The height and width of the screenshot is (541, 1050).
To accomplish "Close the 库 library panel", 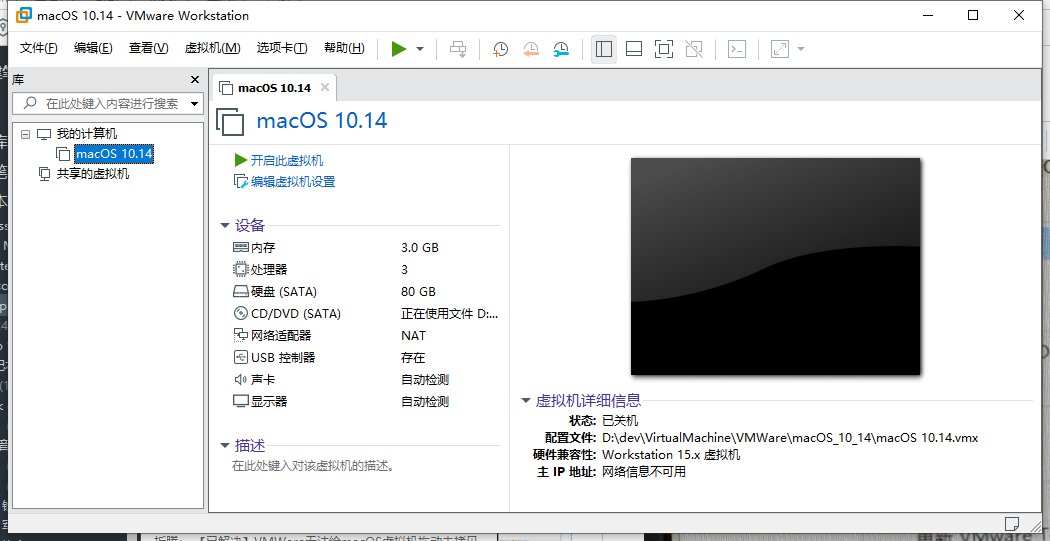I will (x=195, y=80).
